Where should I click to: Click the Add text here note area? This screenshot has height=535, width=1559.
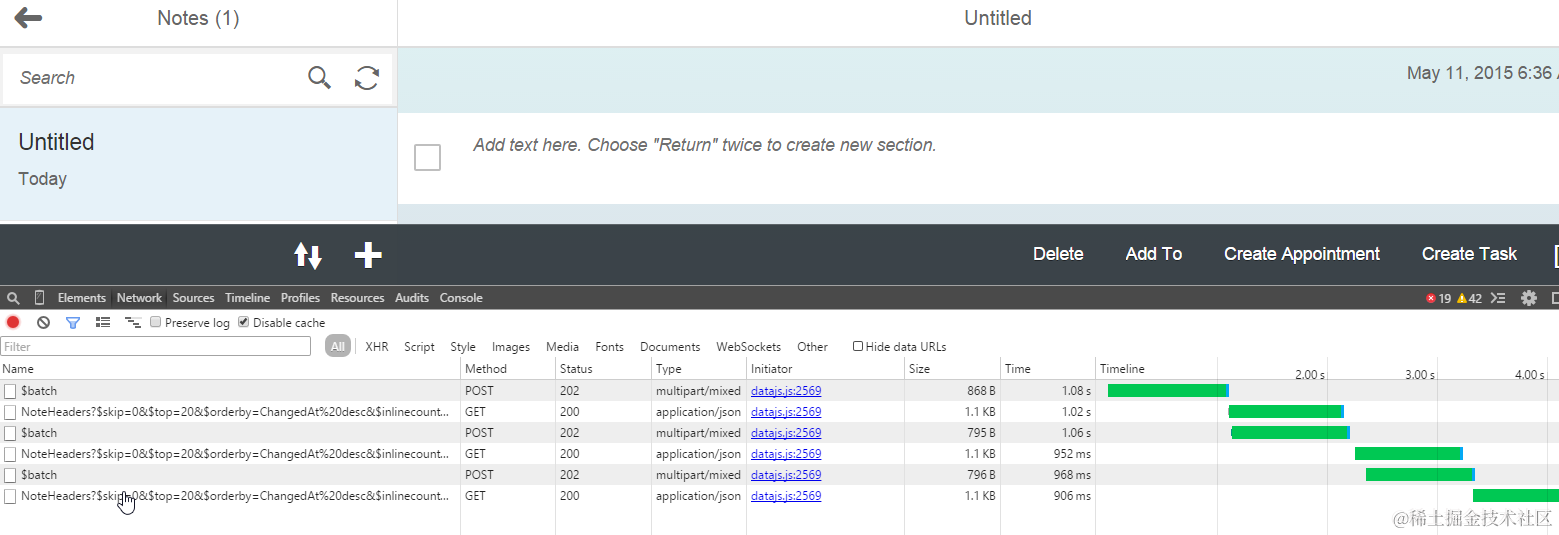(x=705, y=145)
